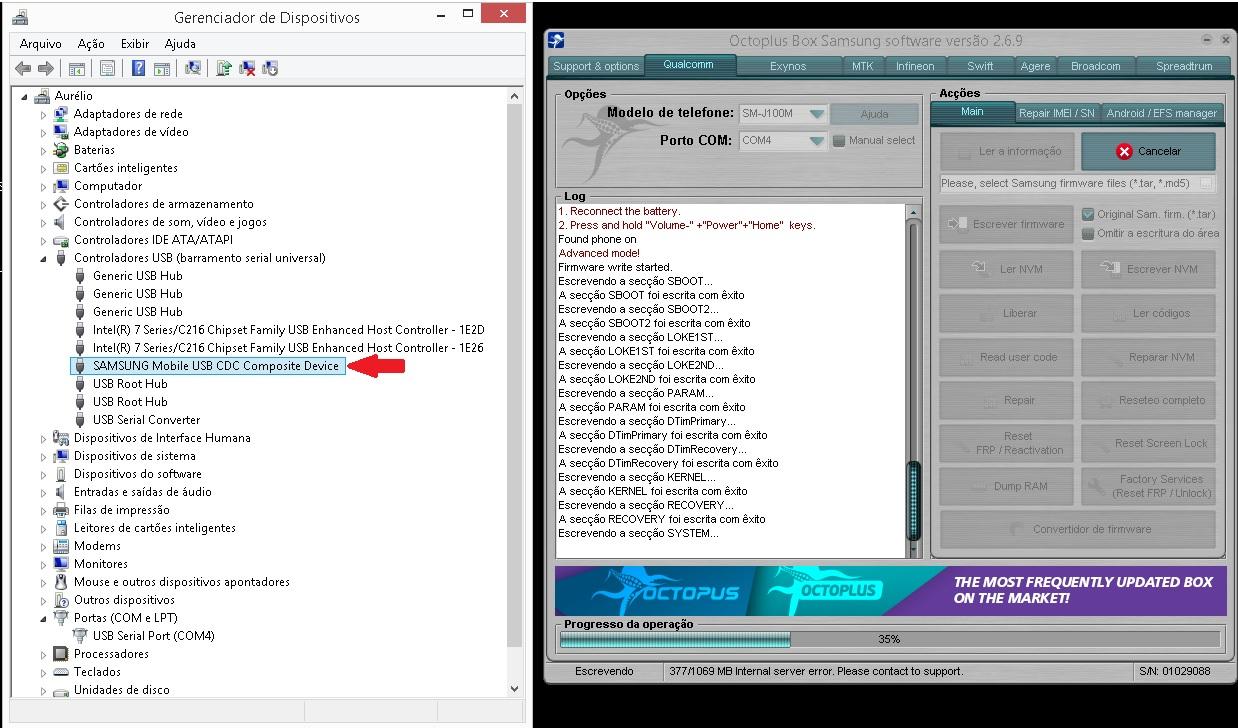Image resolution: width=1238 pixels, height=728 pixels.
Task: Click the Back arrow in Device Manager toolbar
Action: tap(23, 68)
